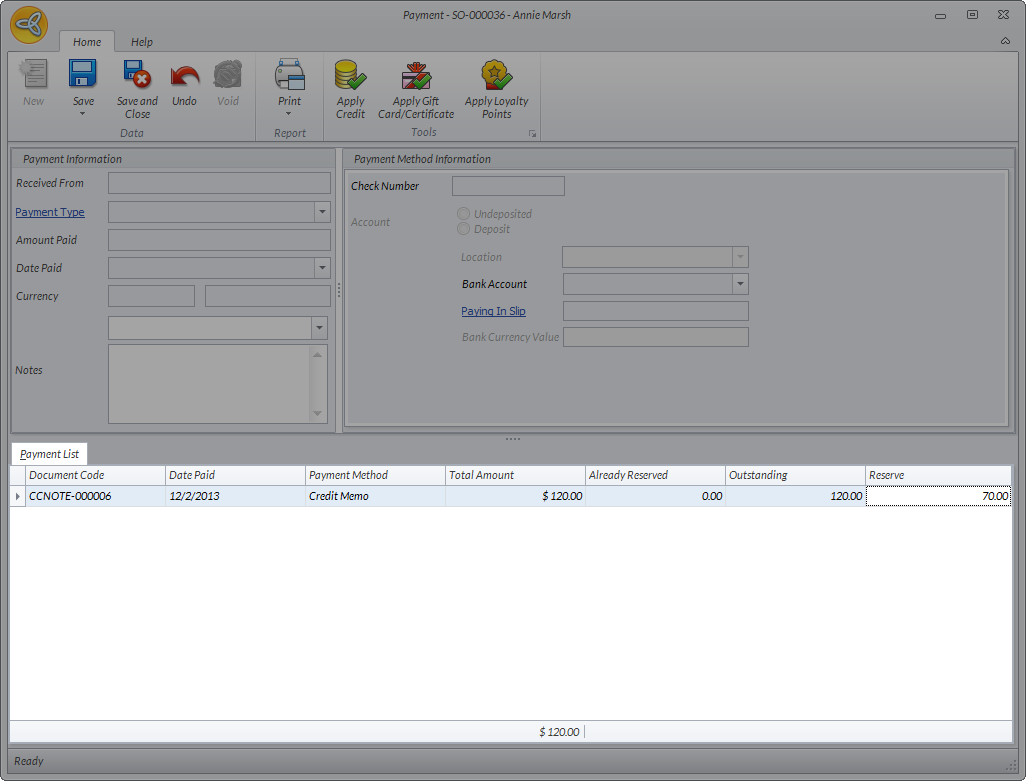This screenshot has height=781, width=1026.
Task: Expand the Bank Account dropdown
Action: pyautogui.click(x=740, y=284)
